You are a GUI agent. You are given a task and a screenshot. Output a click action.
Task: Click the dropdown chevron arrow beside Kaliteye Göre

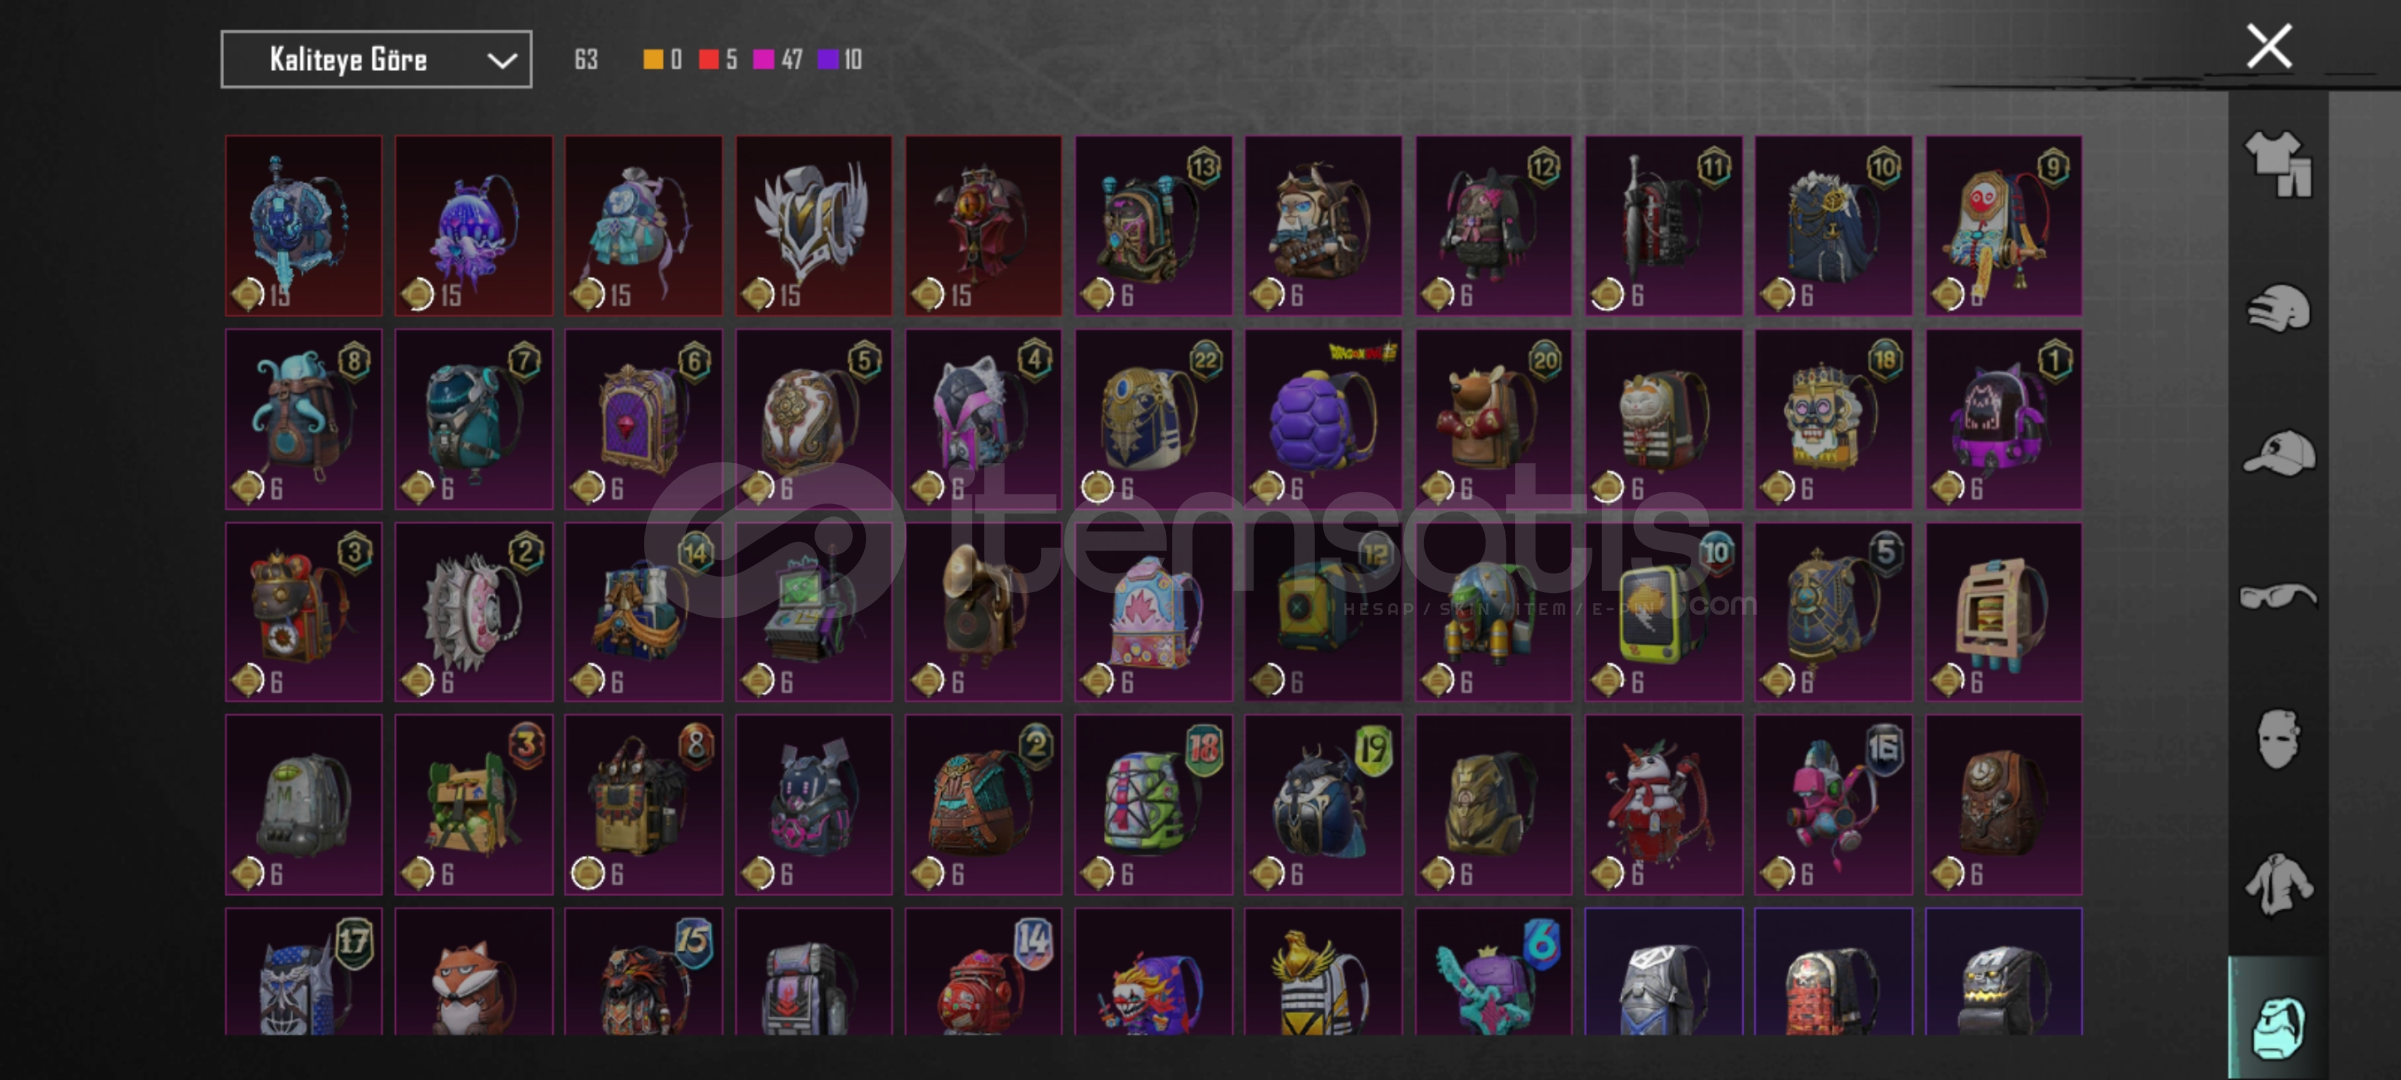pos(502,61)
